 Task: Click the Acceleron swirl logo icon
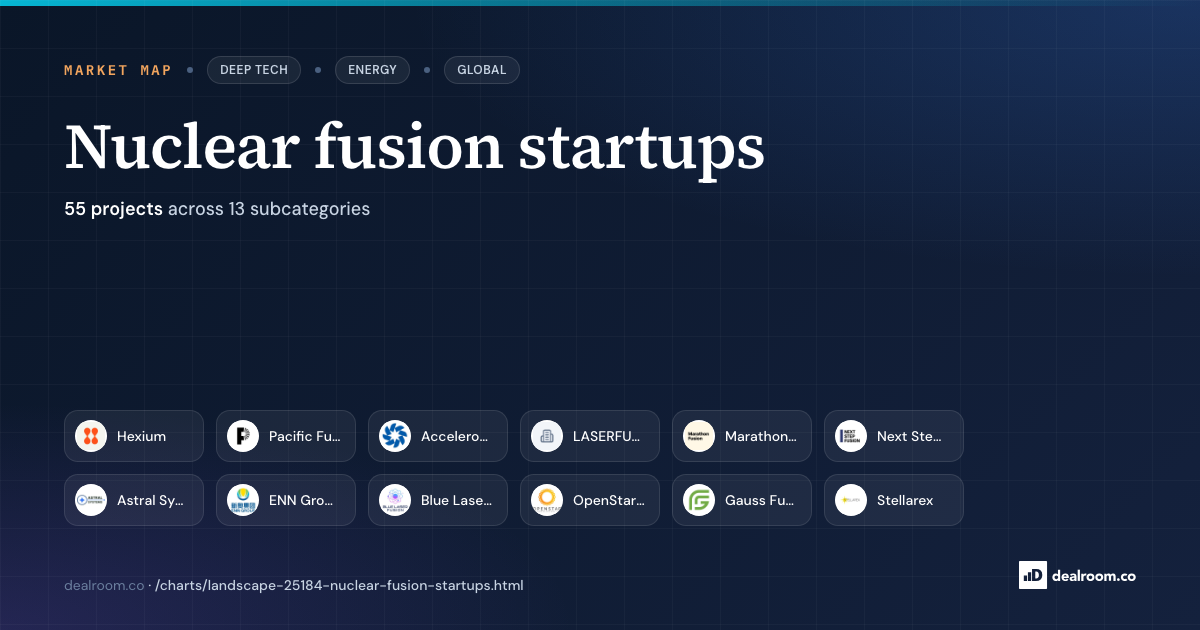[395, 436]
